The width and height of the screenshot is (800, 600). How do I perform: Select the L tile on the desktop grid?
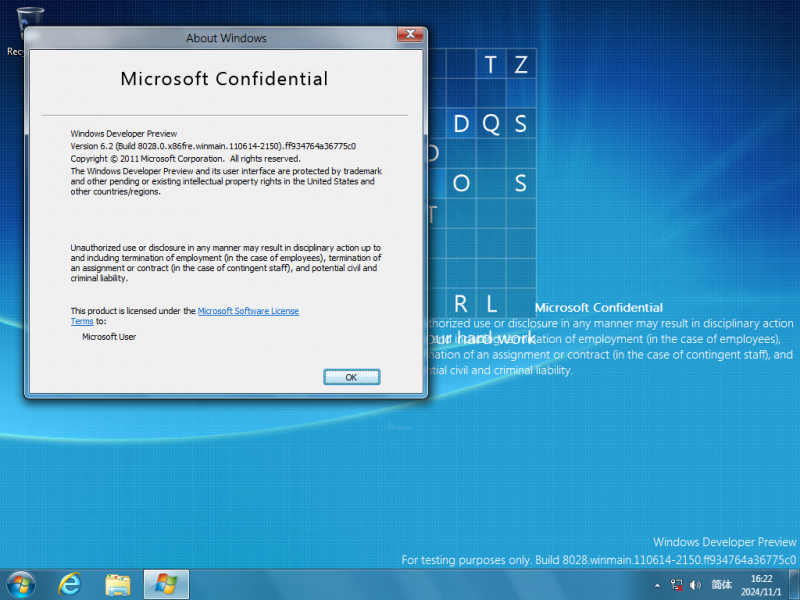coord(491,304)
